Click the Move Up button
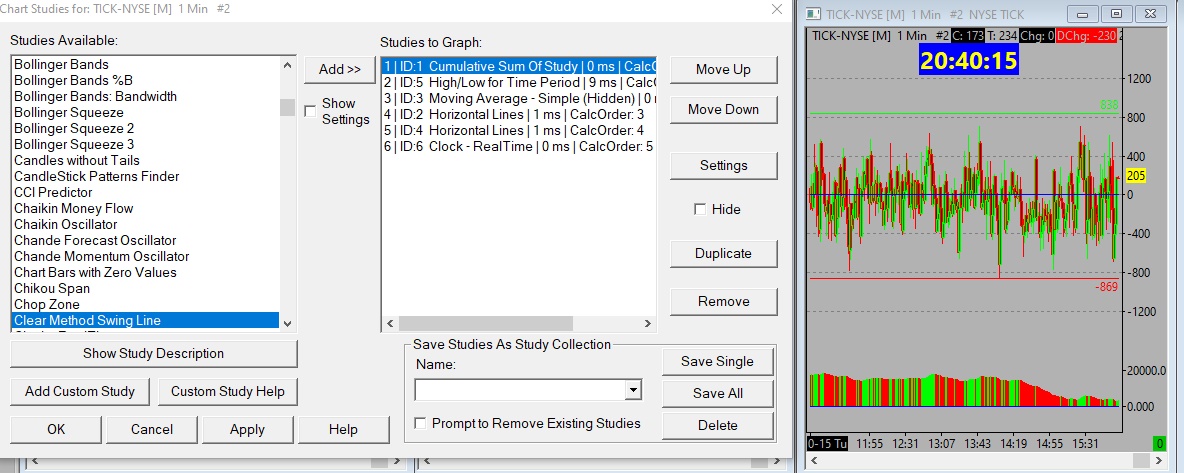Screen dimensions: 1184x473 [723, 70]
